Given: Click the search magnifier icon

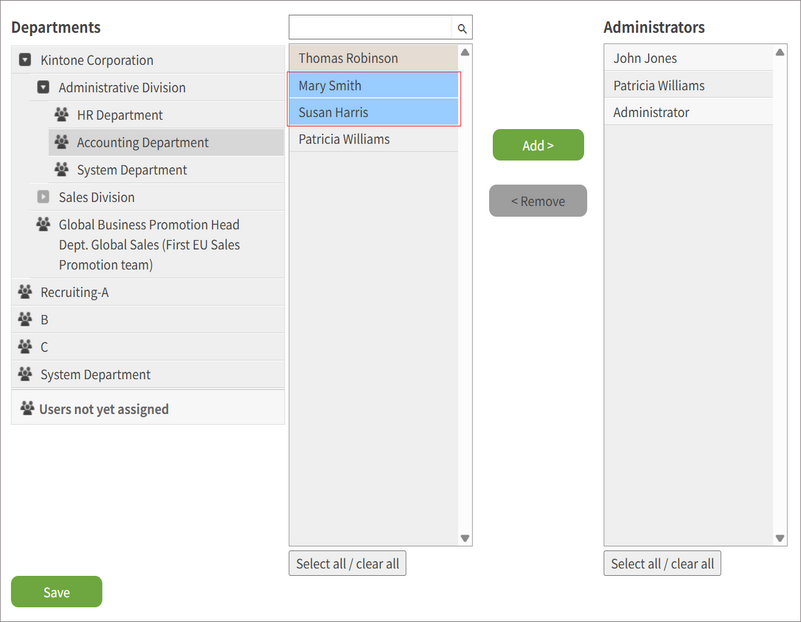Looking at the screenshot, I should point(461,28).
